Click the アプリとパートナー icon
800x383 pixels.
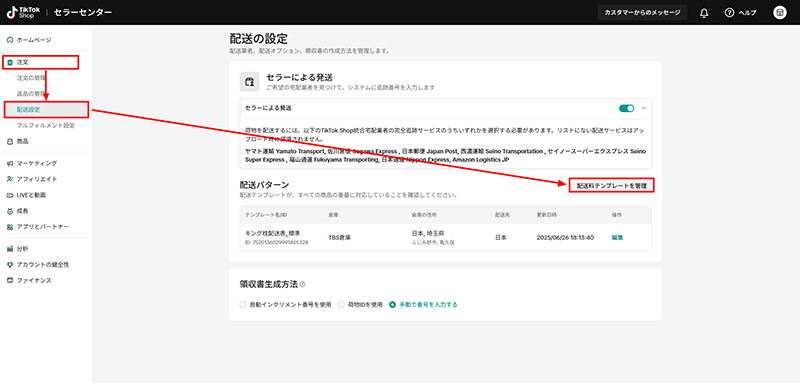tap(10, 226)
